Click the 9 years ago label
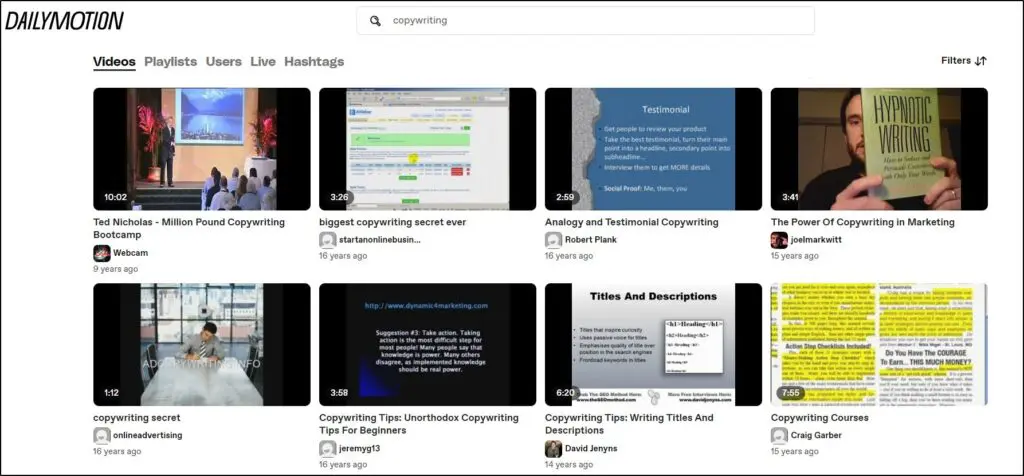The height and width of the screenshot is (476, 1024). pos(116,269)
